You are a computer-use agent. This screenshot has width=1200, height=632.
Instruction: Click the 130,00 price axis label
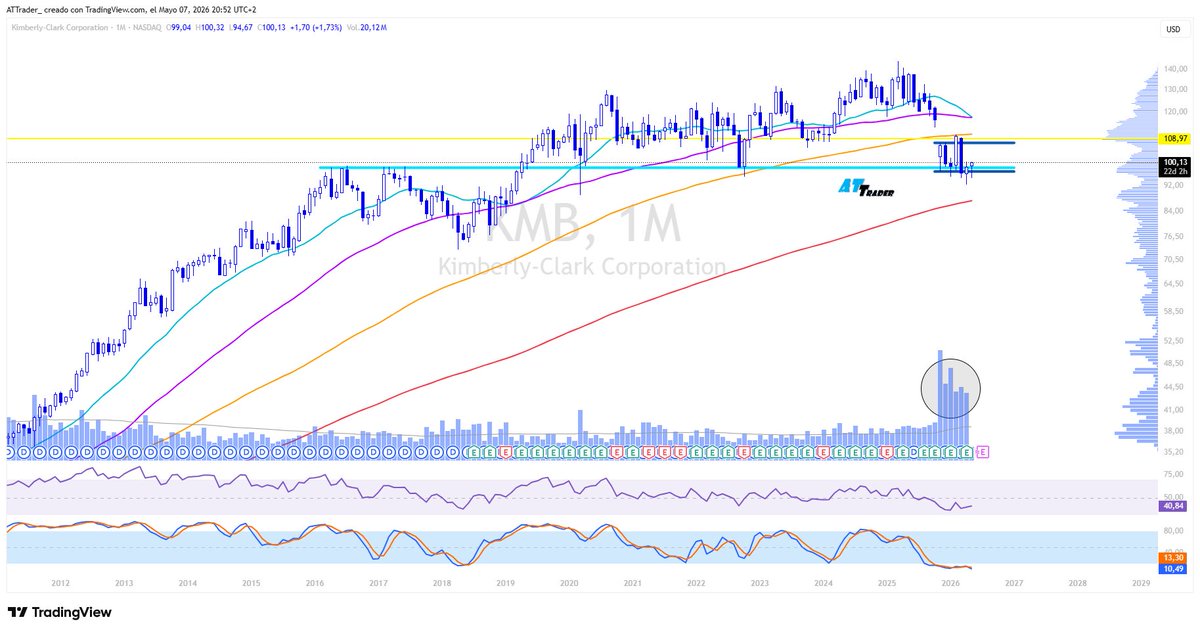1174,90
